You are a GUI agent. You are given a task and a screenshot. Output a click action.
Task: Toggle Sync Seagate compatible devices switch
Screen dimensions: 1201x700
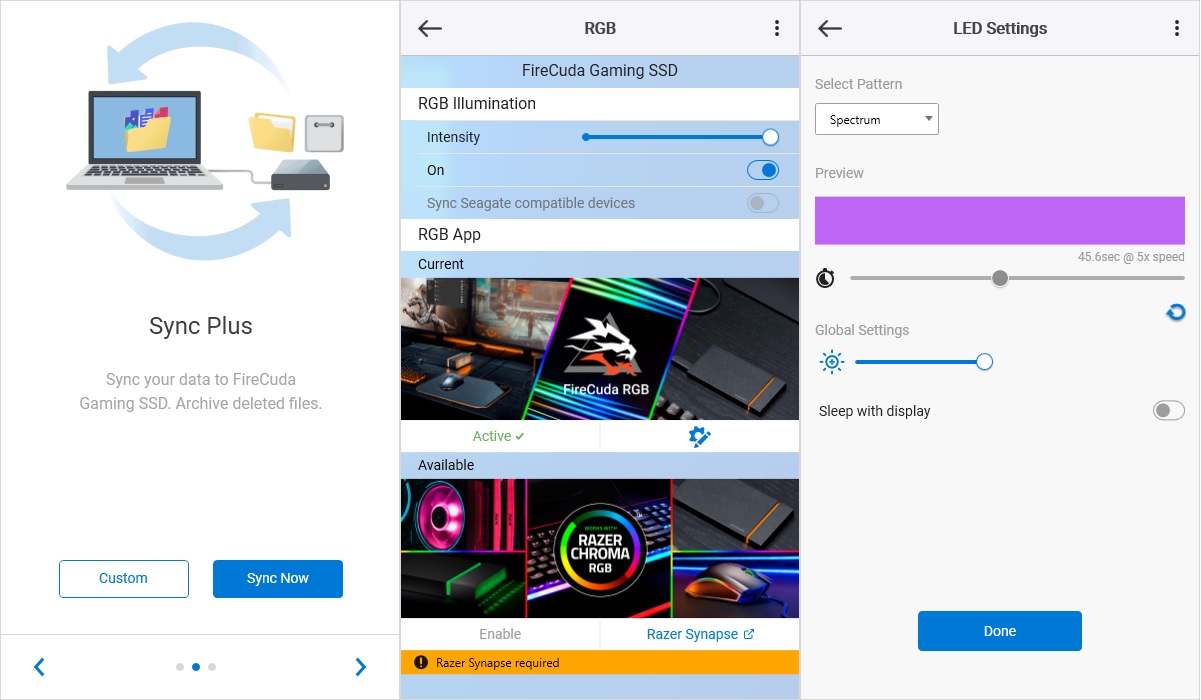763,203
